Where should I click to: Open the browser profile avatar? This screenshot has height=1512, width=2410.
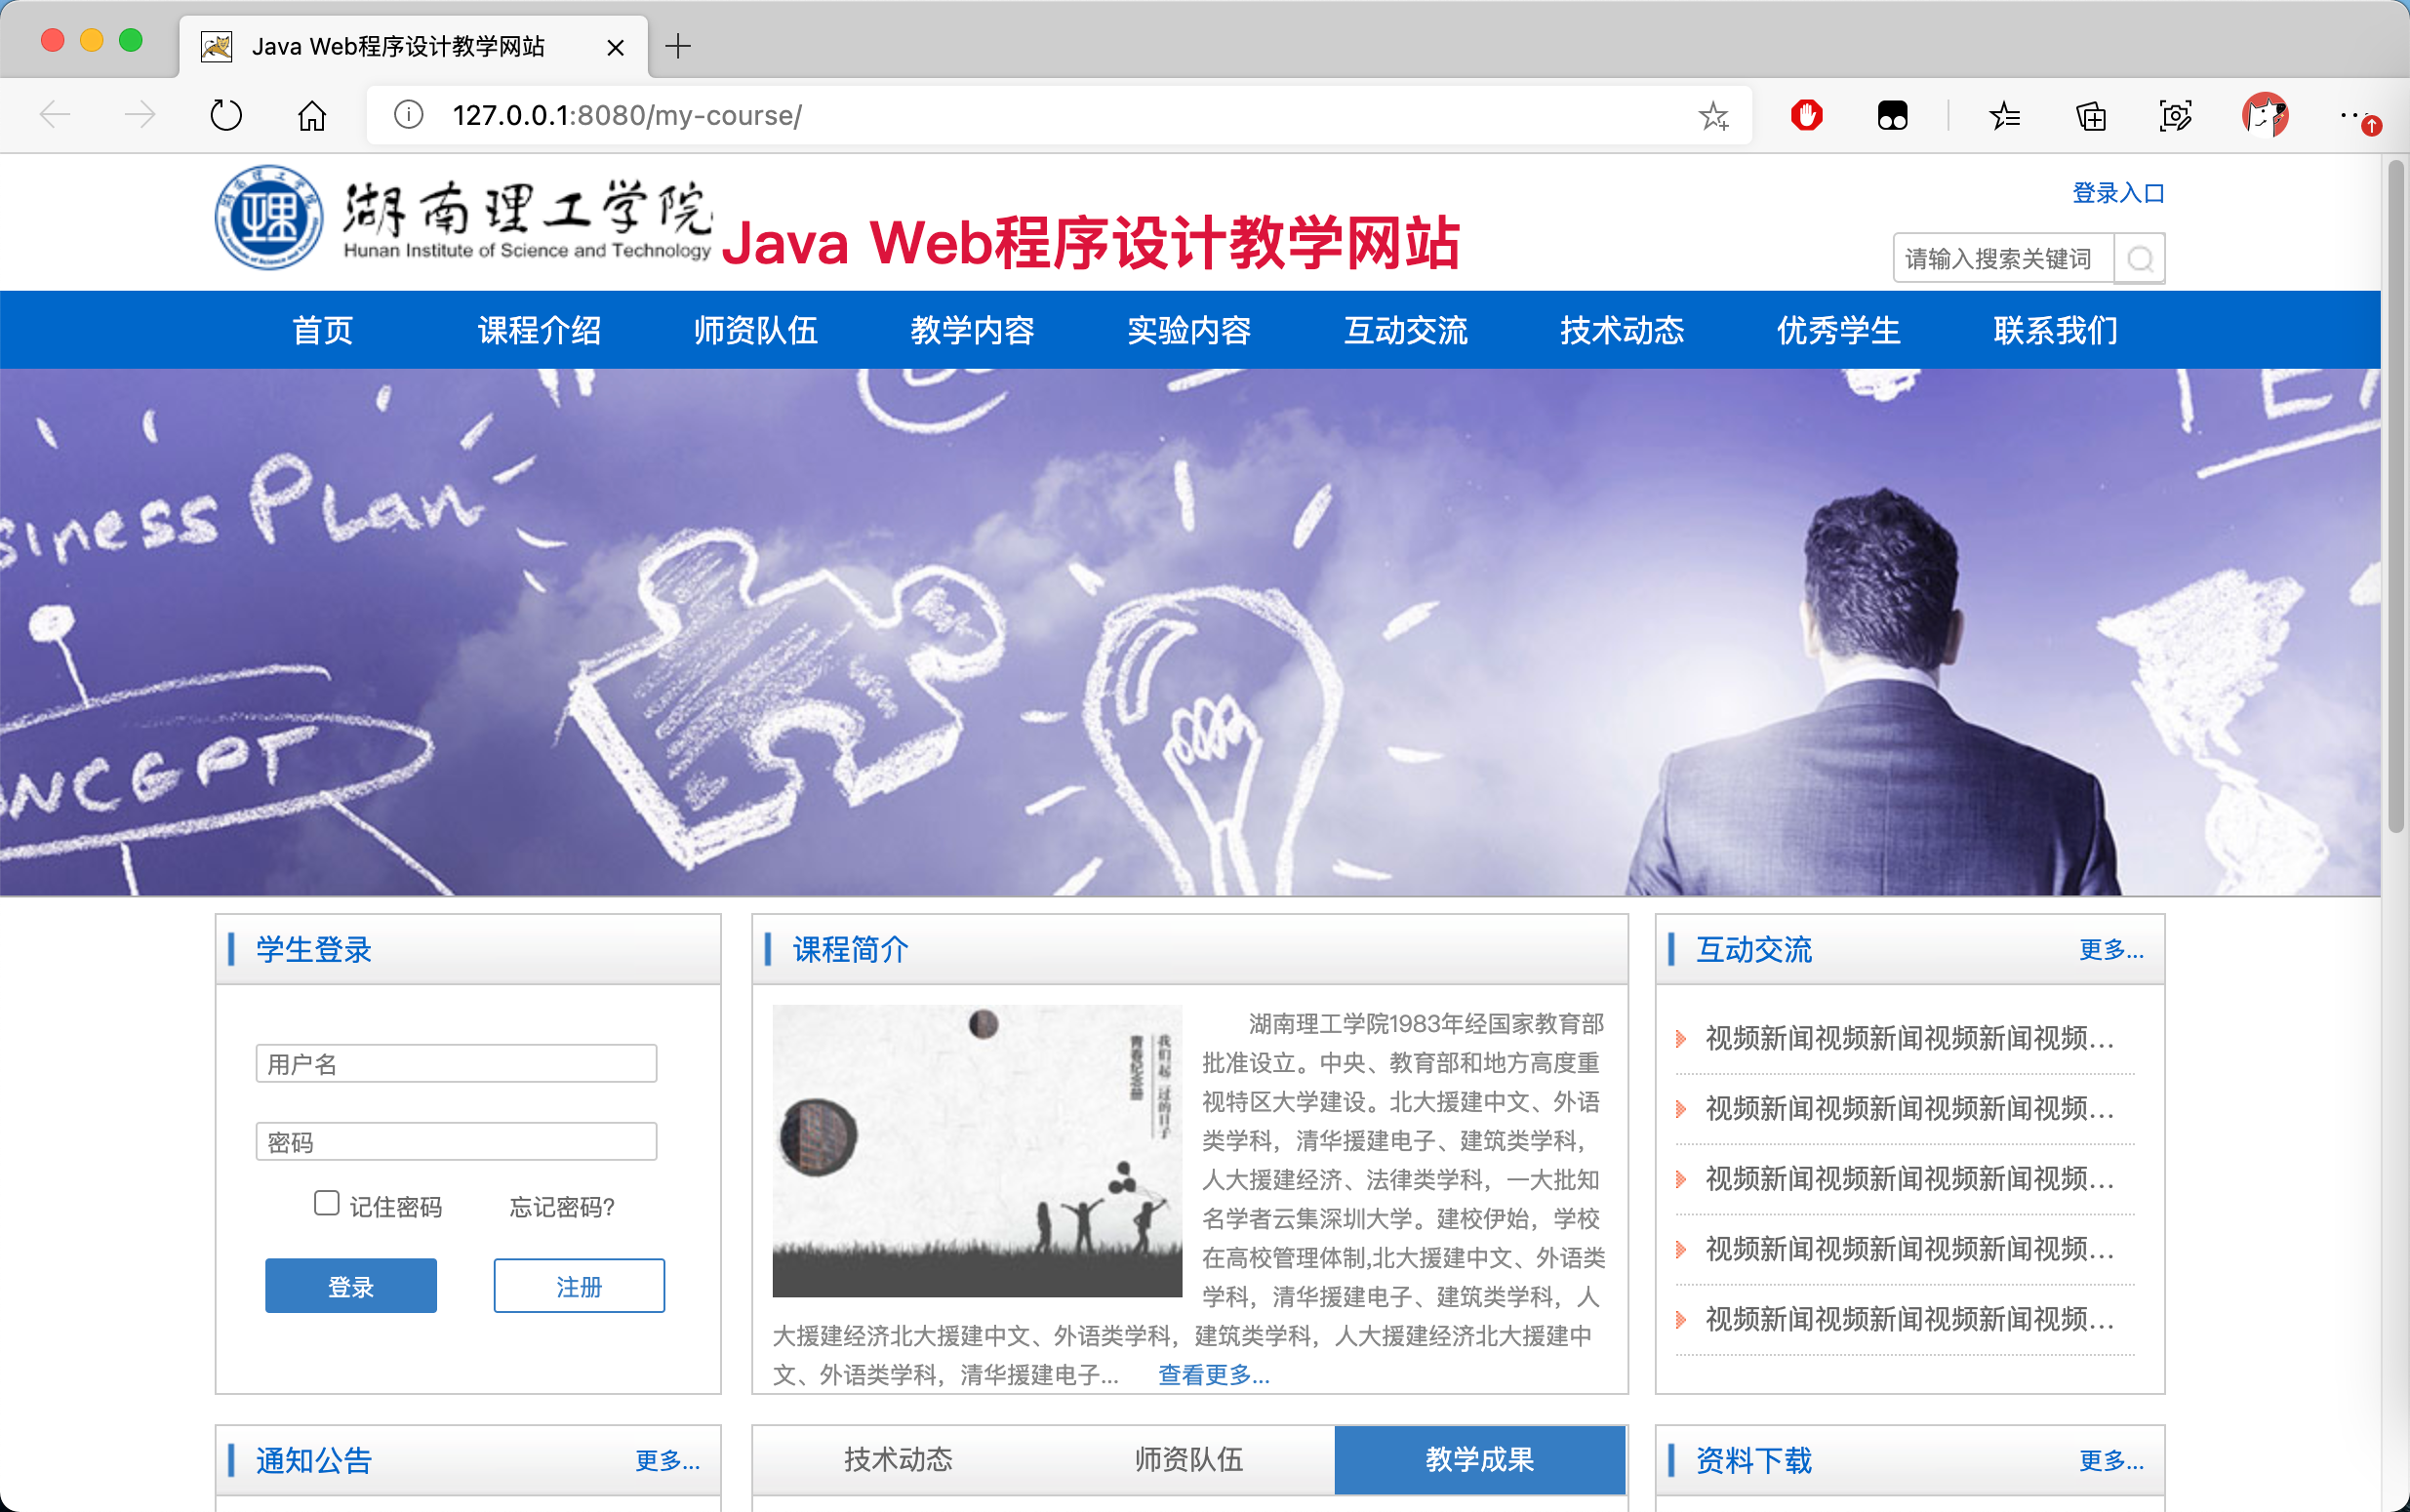2264,116
